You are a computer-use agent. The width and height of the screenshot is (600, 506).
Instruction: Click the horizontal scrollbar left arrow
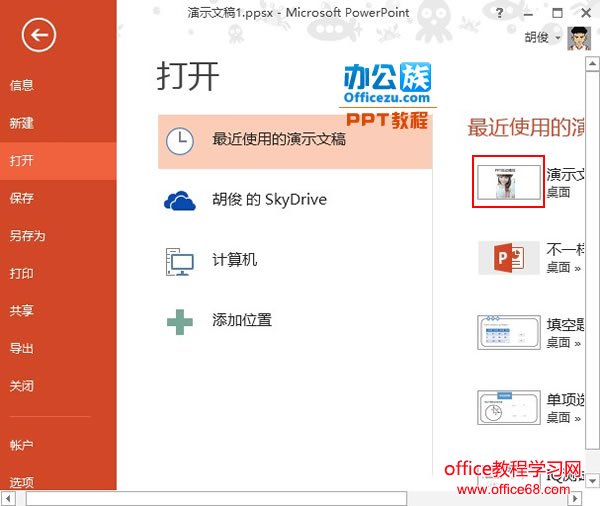[8, 499]
